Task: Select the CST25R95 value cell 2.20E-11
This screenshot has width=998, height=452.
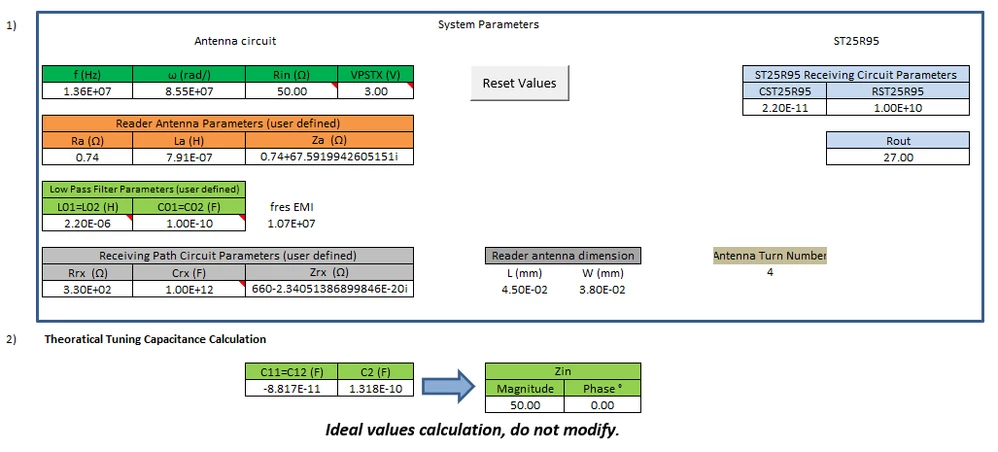Action: [785, 108]
